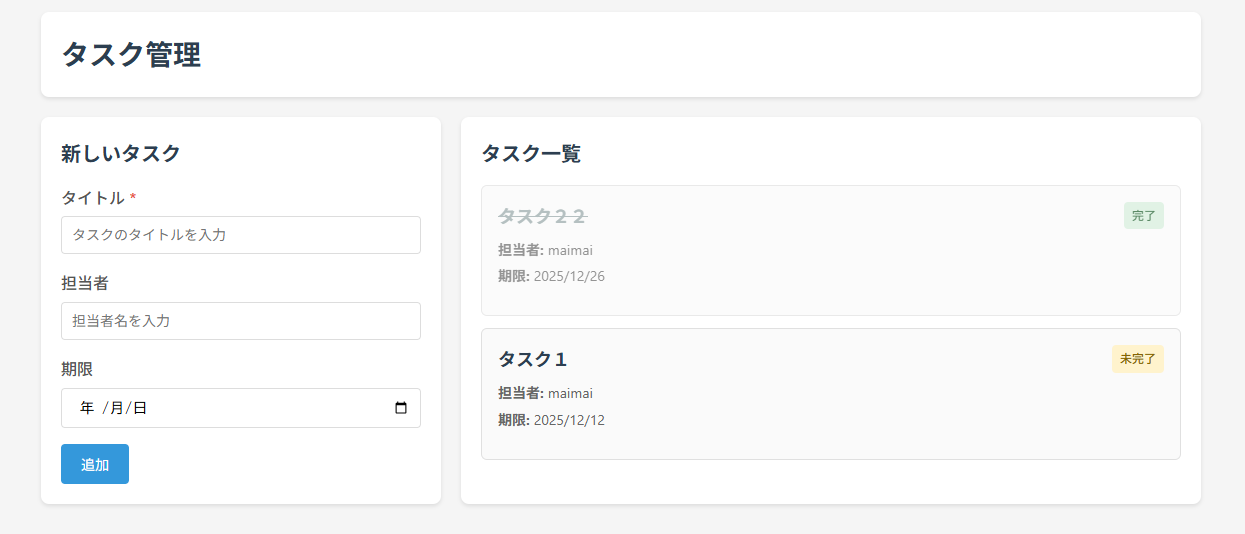Click the 追加 button

(95, 464)
